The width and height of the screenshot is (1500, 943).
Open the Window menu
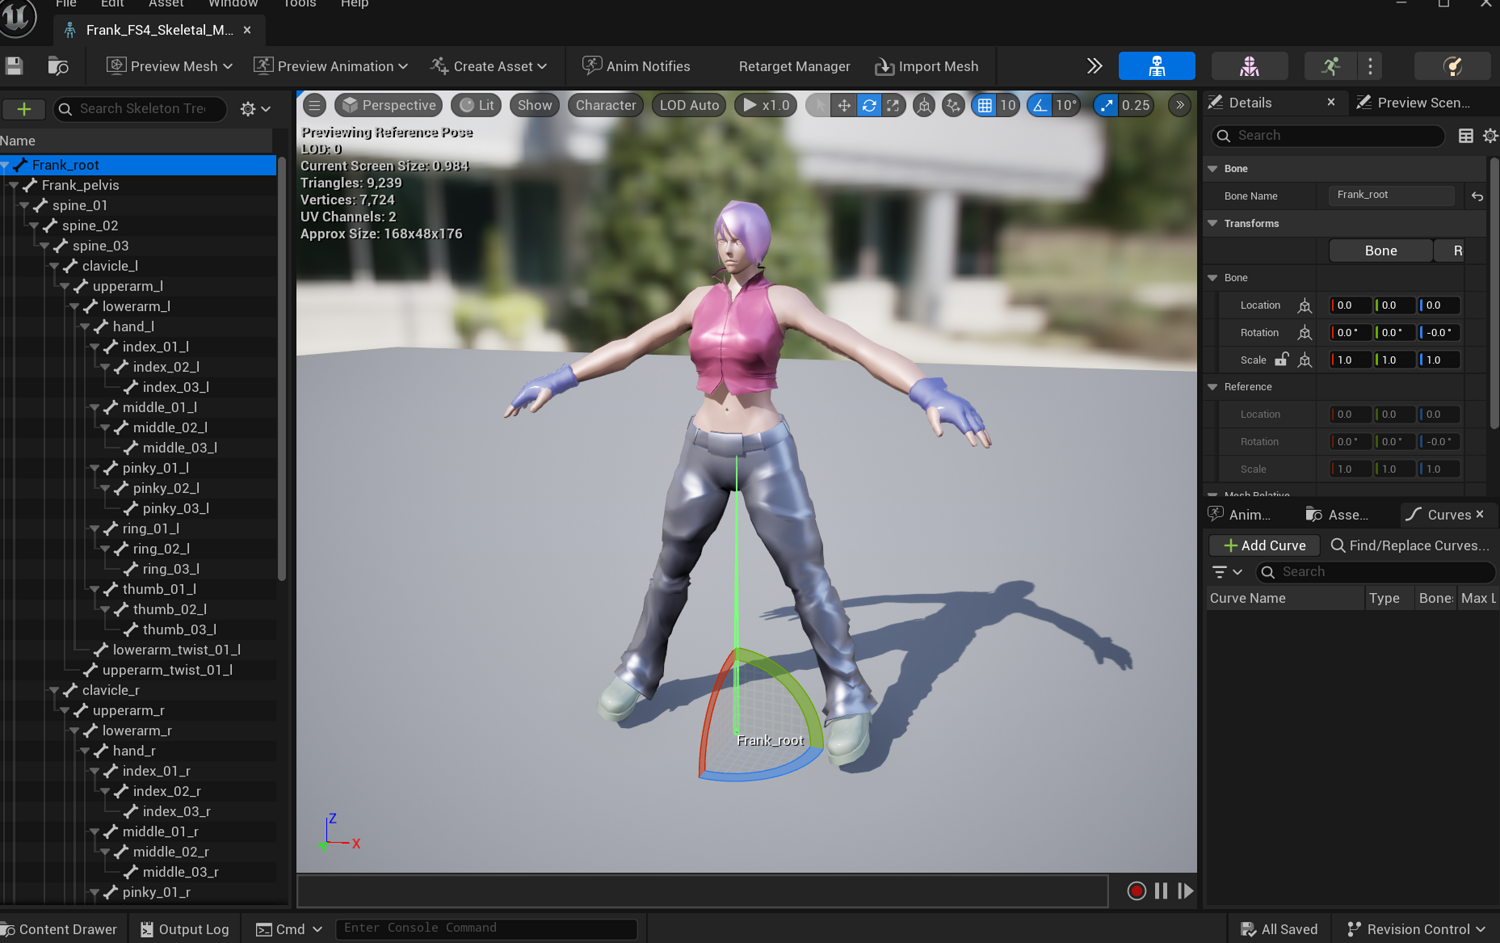233,4
